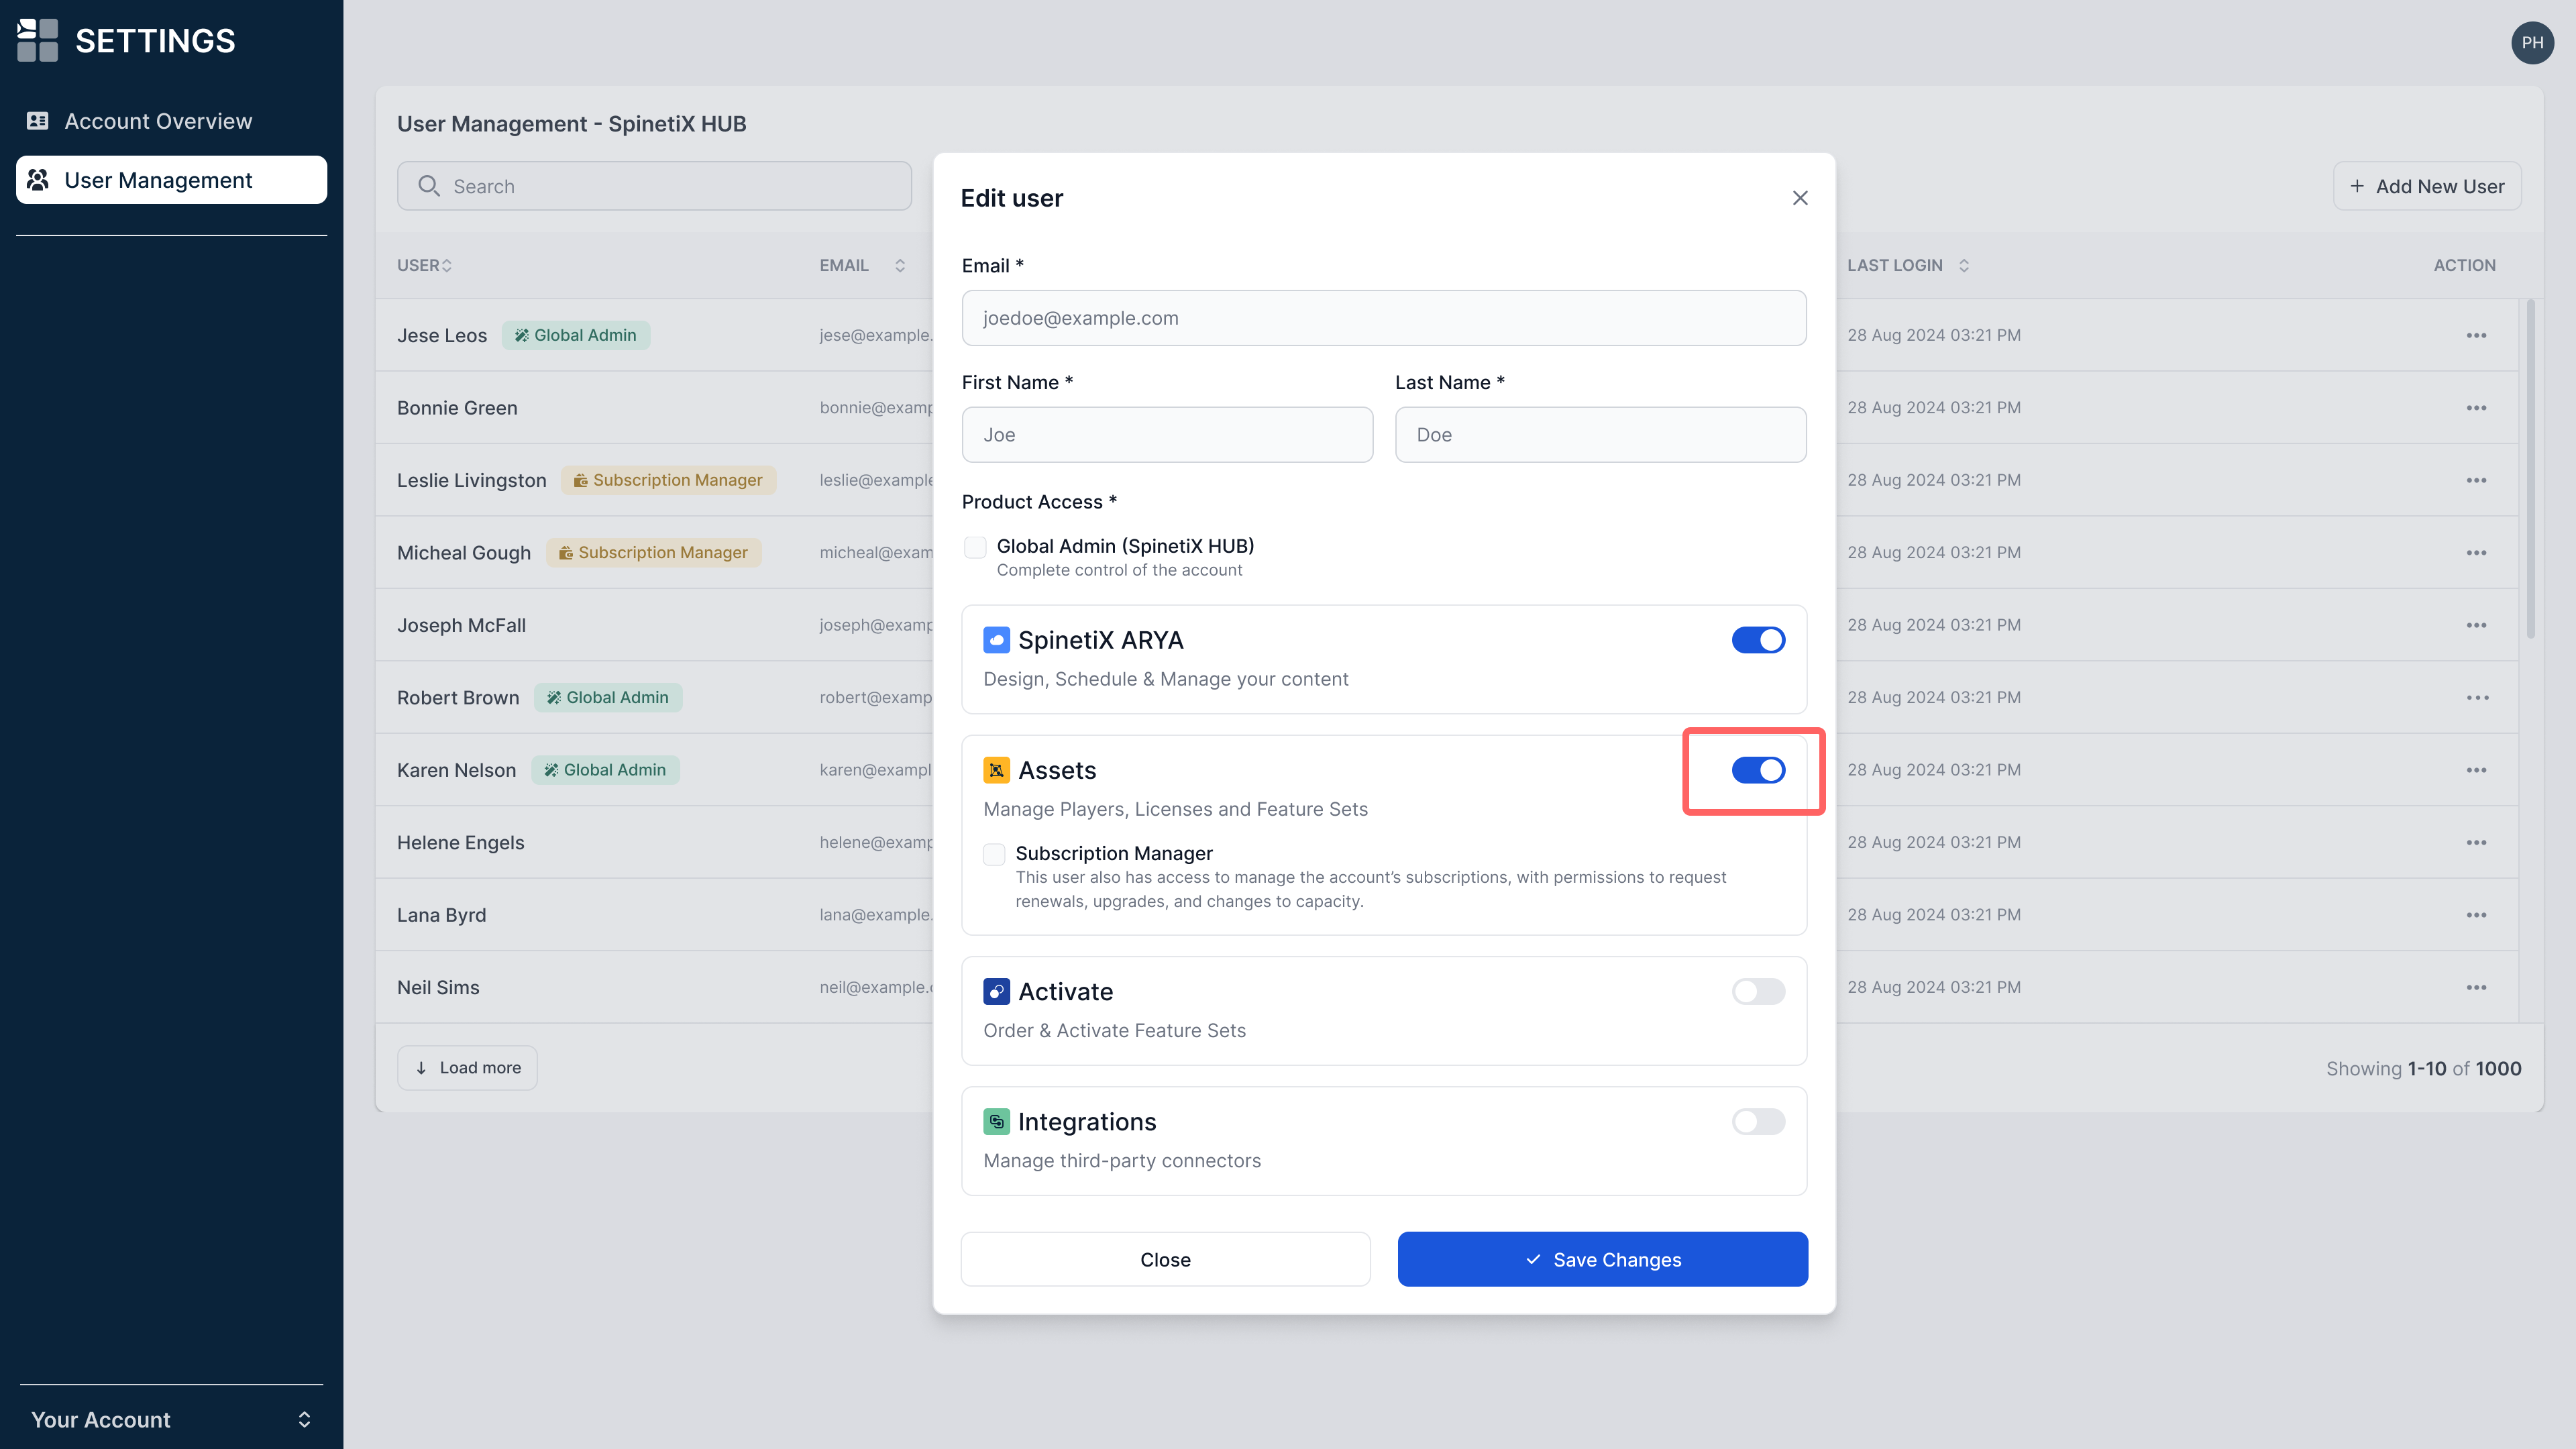Check the Global Admin (SpinetiX HUB) checkbox
The height and width of the screenshot is (1449, 2576).
coord(975,547)
